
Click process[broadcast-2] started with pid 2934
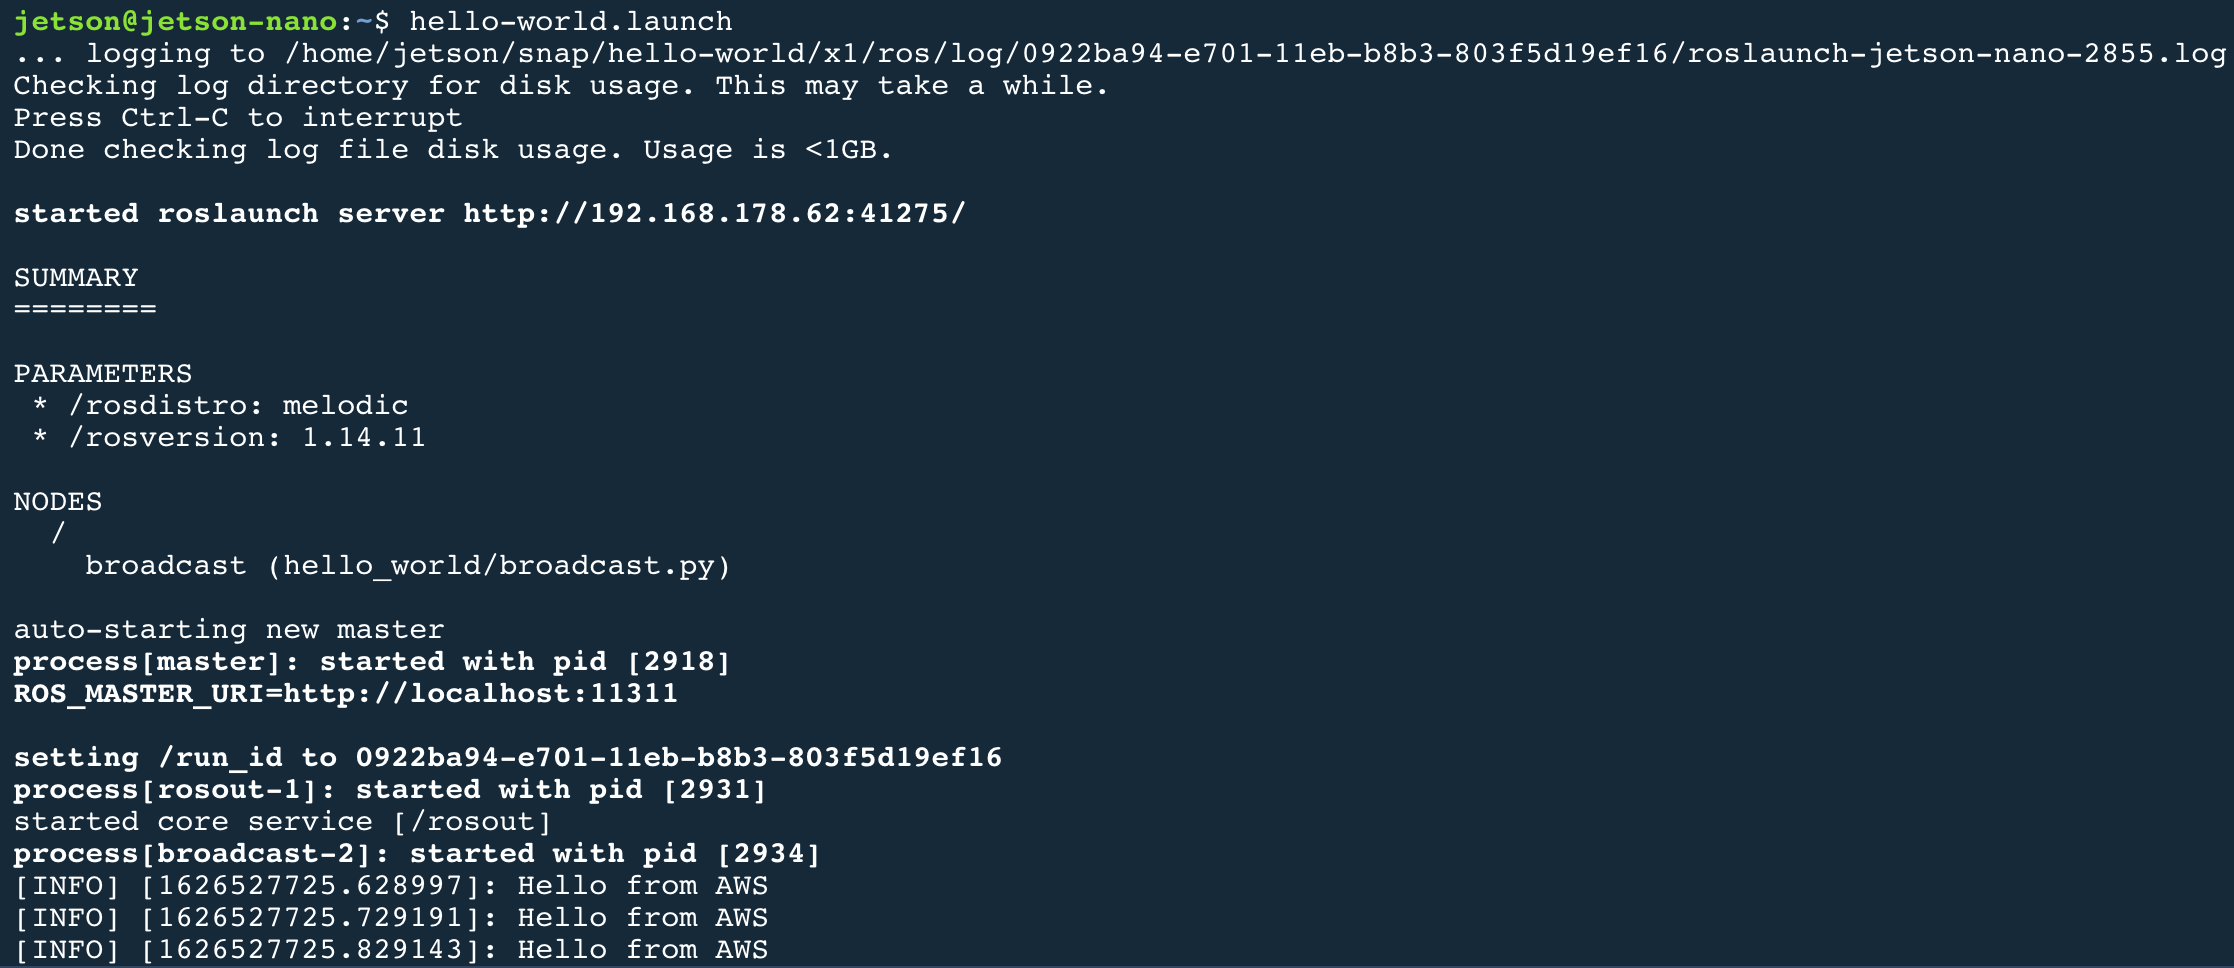pos(417,853)
